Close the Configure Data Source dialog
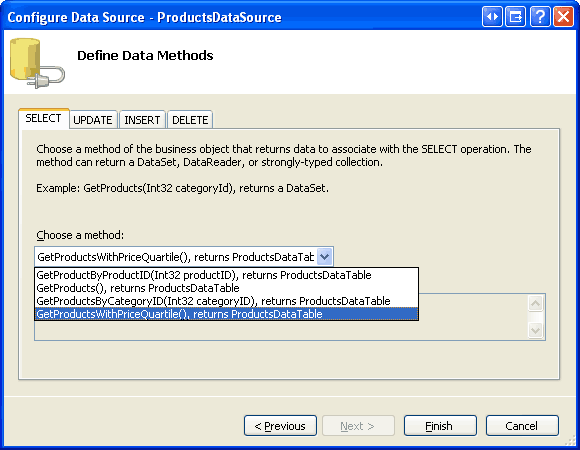580x450 pixels. [x=563, y=17]
